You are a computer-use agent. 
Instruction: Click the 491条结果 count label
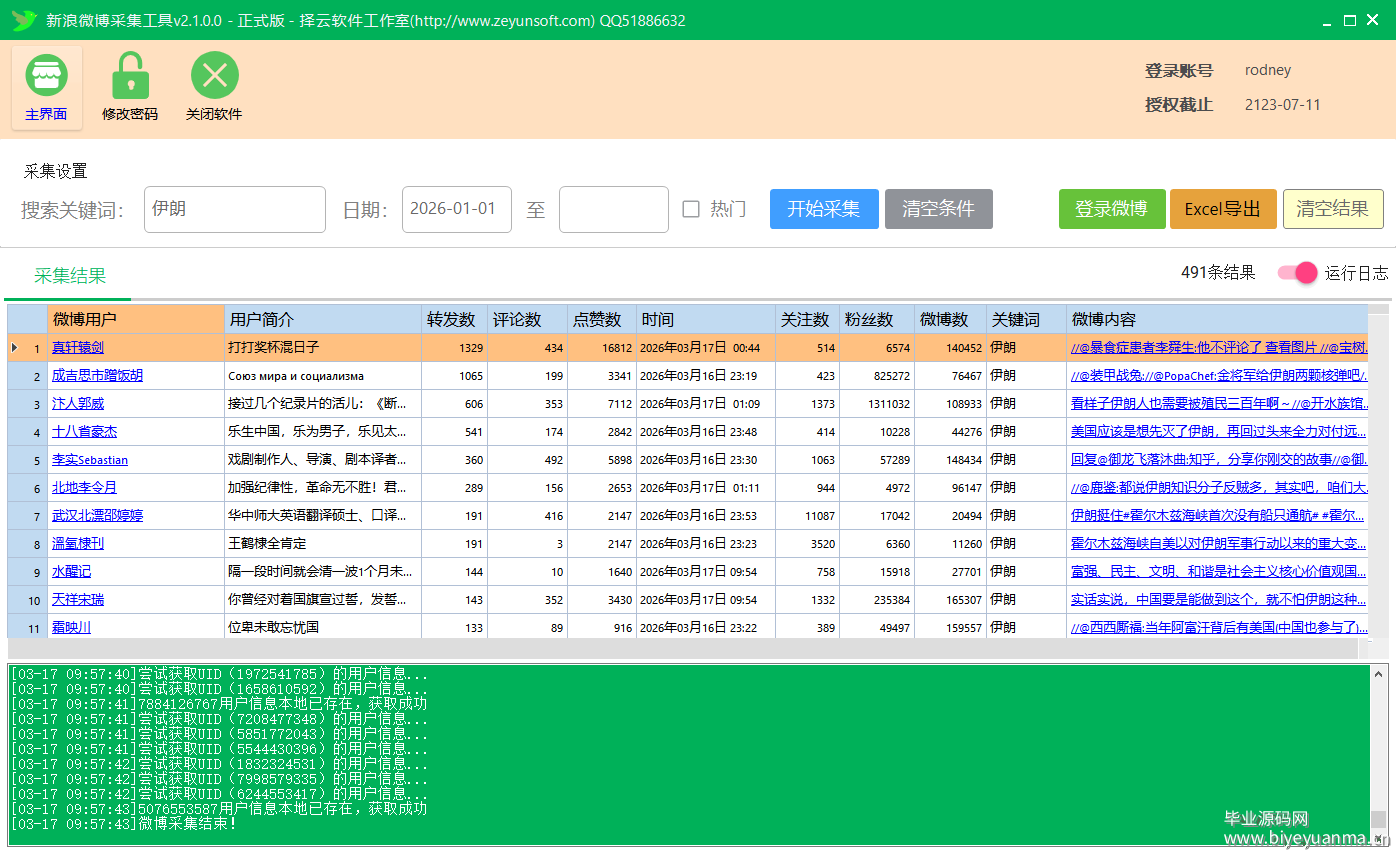(x=1217, y=273)
